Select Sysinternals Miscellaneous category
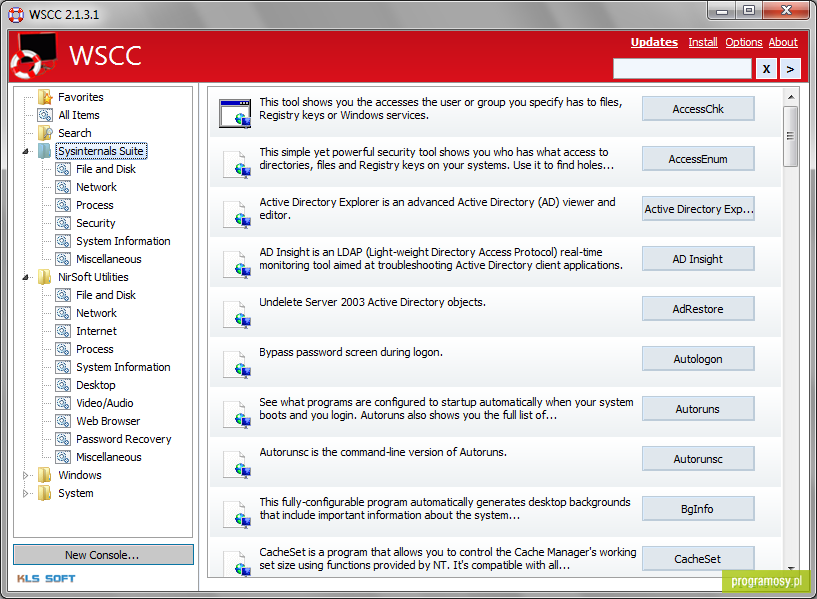The image size is (817, 599). 108,259
